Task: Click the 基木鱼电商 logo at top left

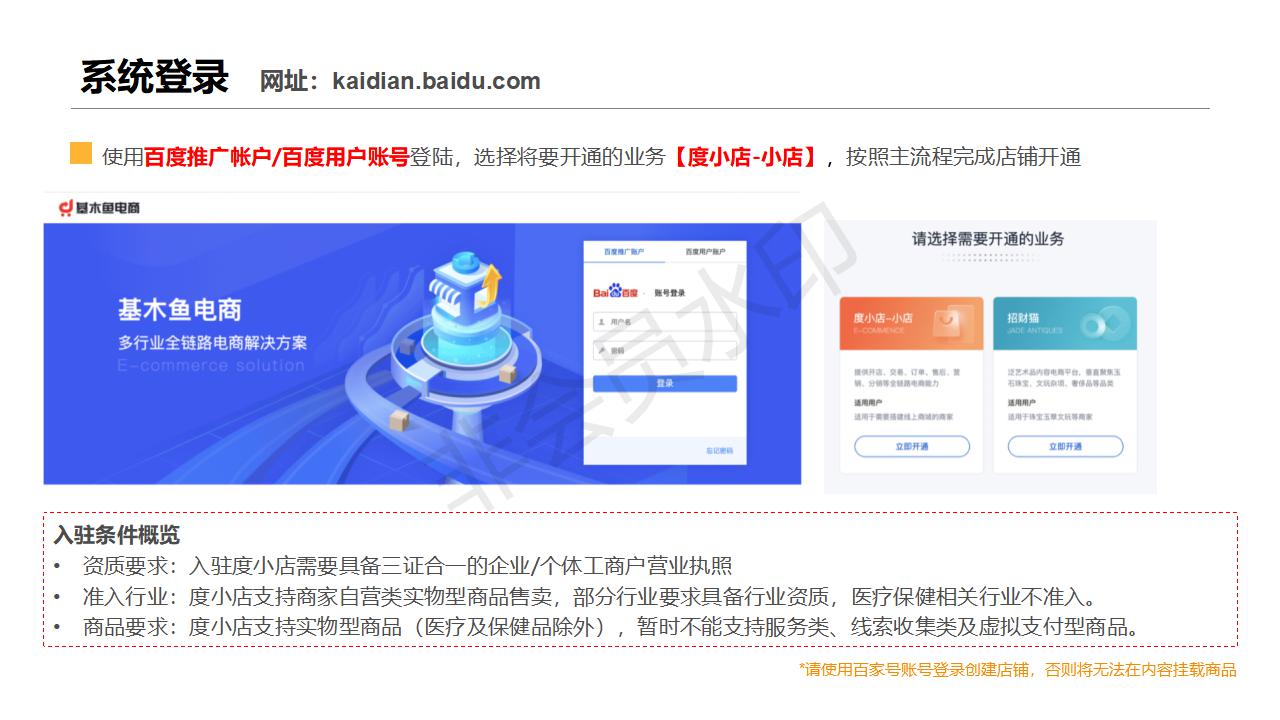Action: [x=99, y=208]
